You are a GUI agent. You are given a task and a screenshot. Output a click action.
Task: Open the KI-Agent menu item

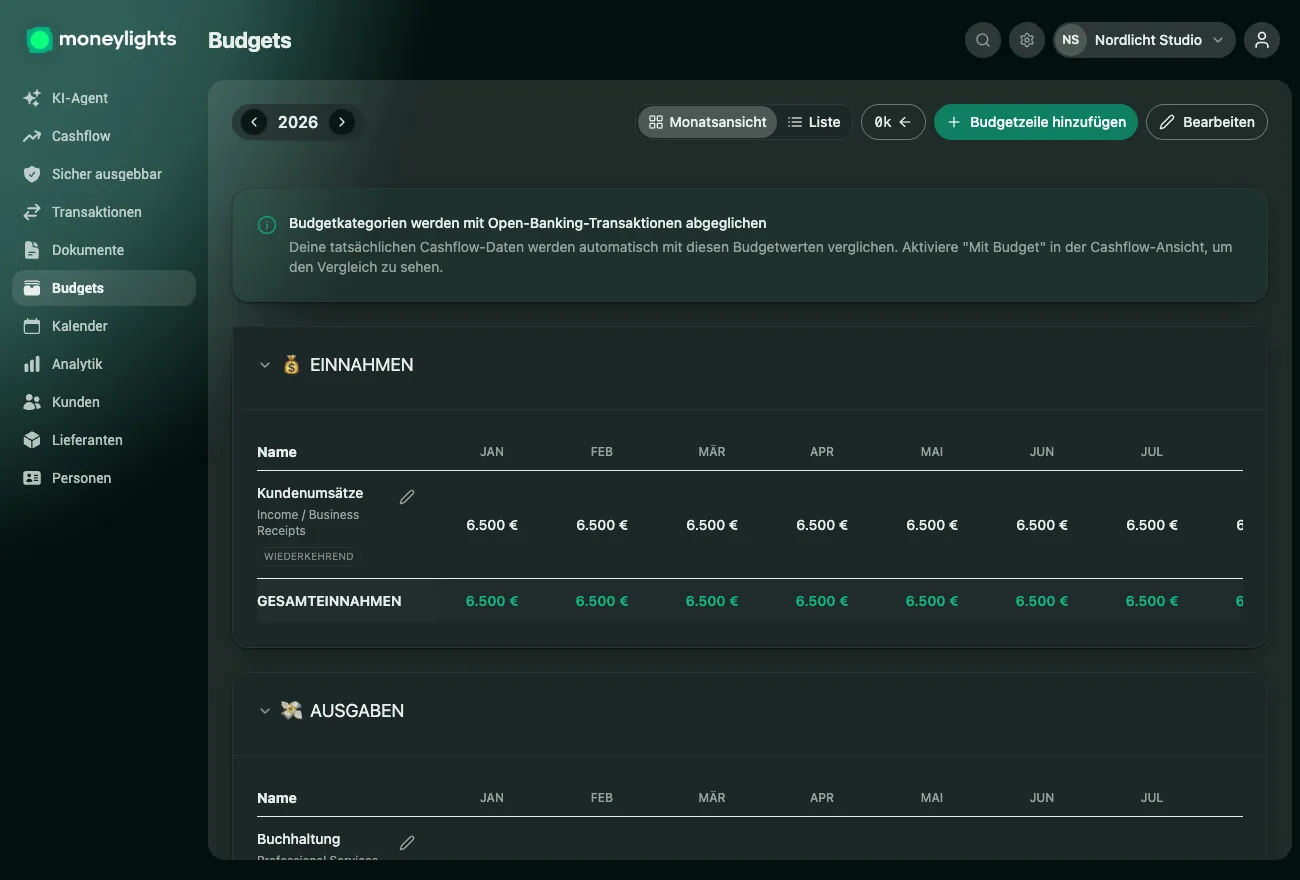[x=104, y=98]
